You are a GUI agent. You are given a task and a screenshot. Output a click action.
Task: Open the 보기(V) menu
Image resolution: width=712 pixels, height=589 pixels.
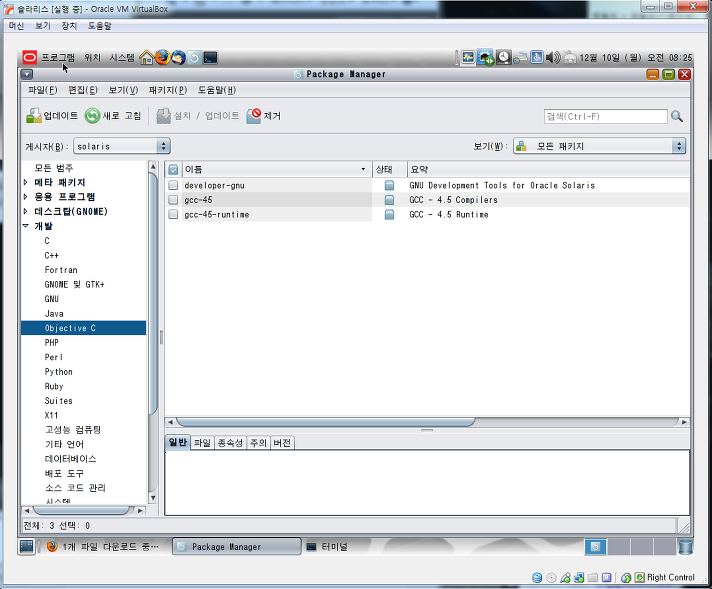[x=123, y=90]
